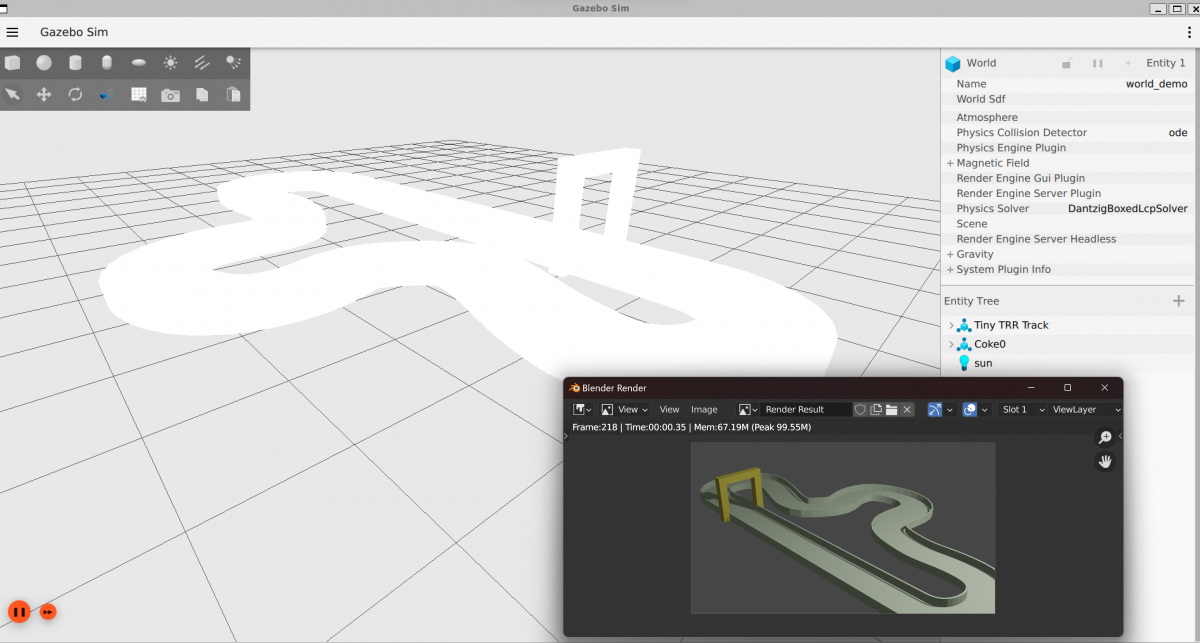
Task: Add a spot light to the scene
Action: click(x=233, y=63)
